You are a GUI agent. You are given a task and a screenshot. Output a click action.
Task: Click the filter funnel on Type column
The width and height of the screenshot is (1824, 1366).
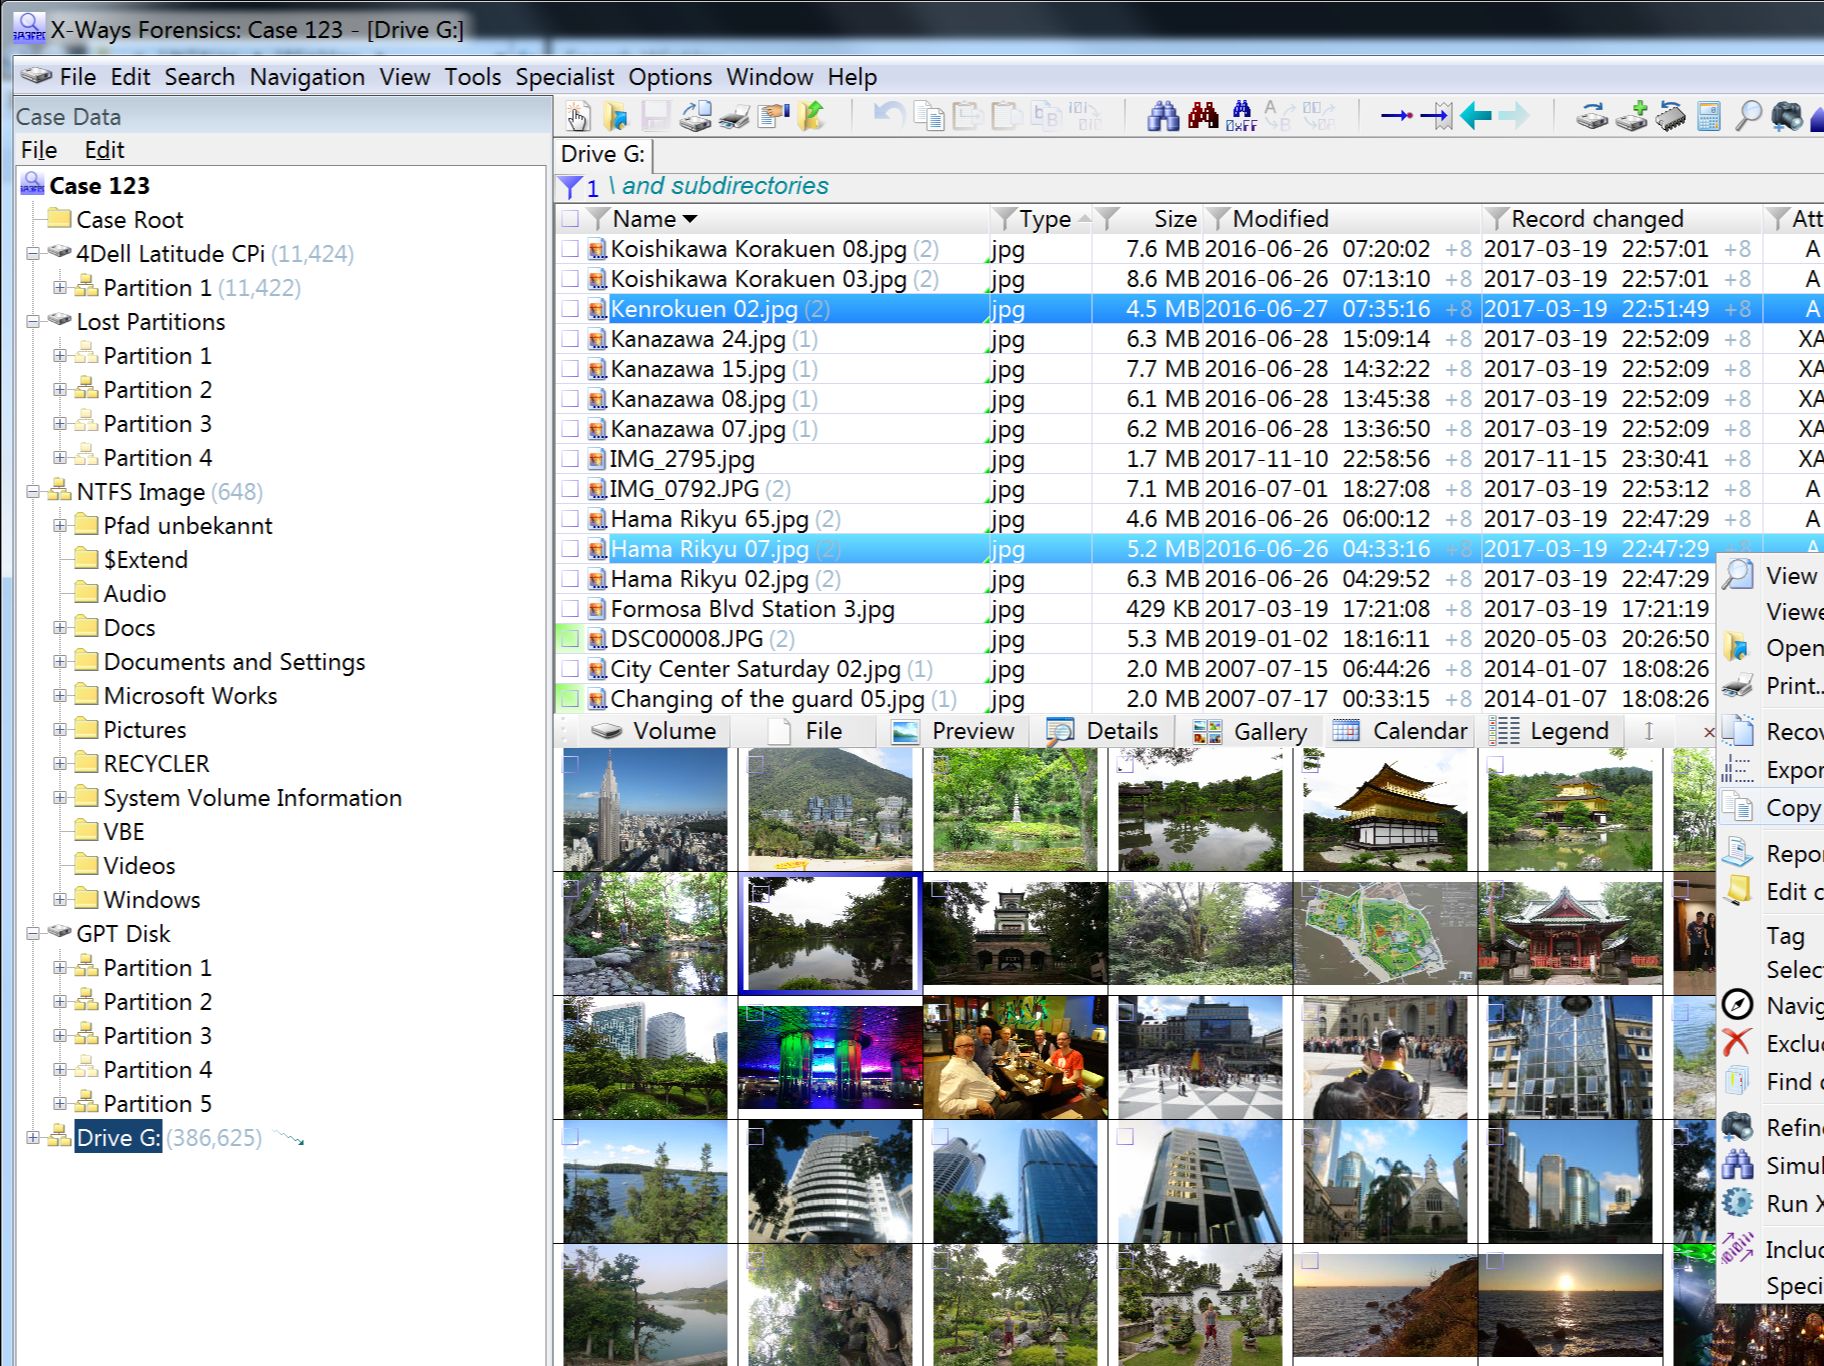(x=1005, y=219)
